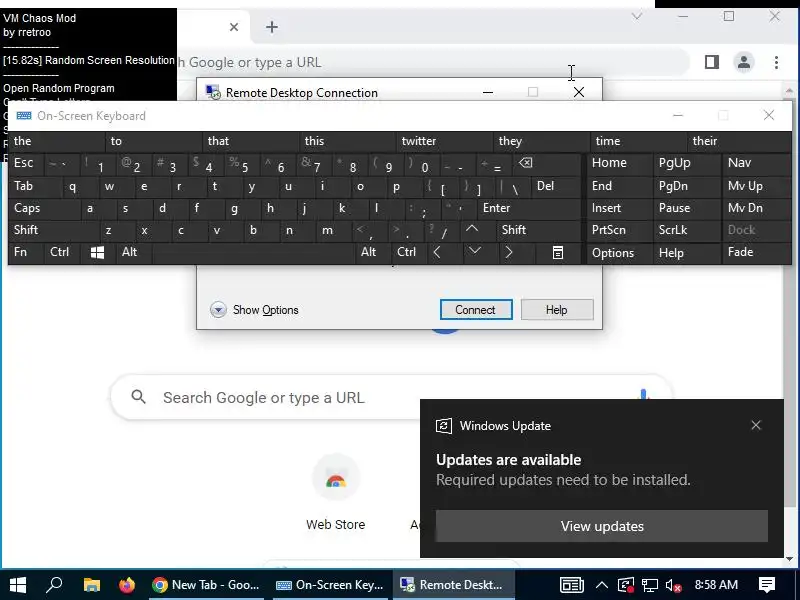Click the Windows logo key on keyboard
800x600 pixels.
97,252
